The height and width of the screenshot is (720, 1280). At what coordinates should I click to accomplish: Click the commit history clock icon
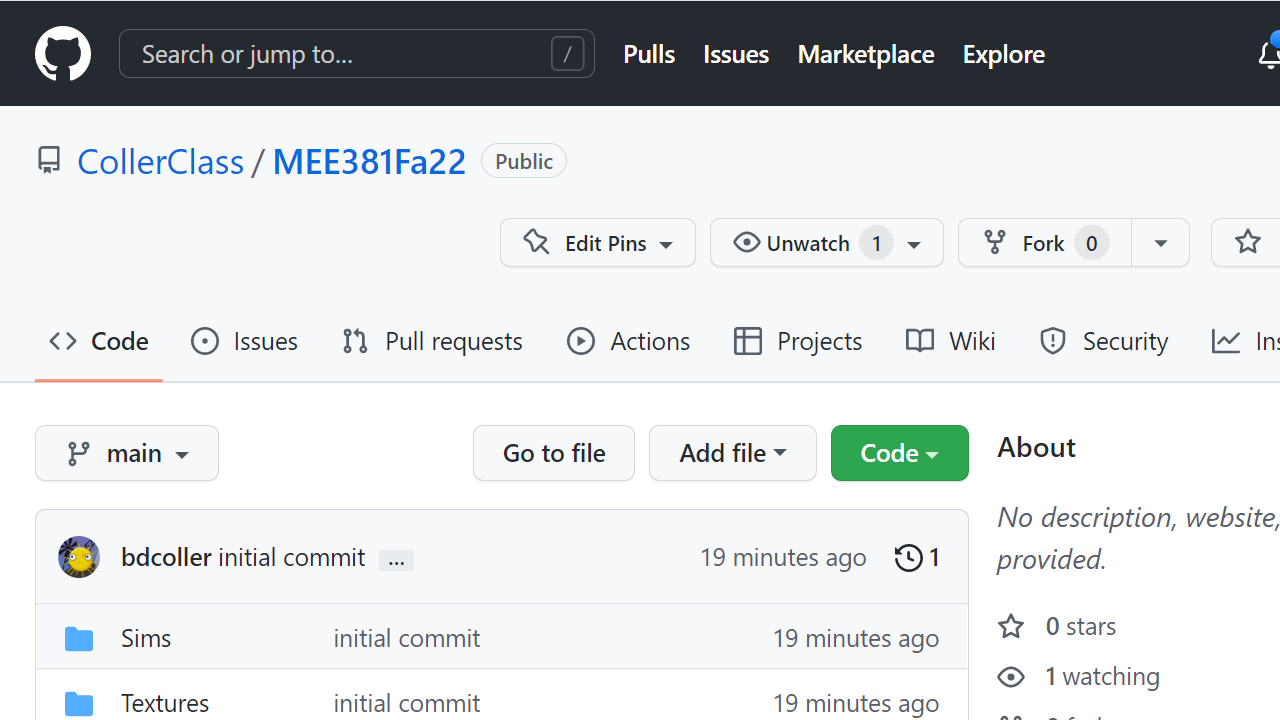(908, 557)
